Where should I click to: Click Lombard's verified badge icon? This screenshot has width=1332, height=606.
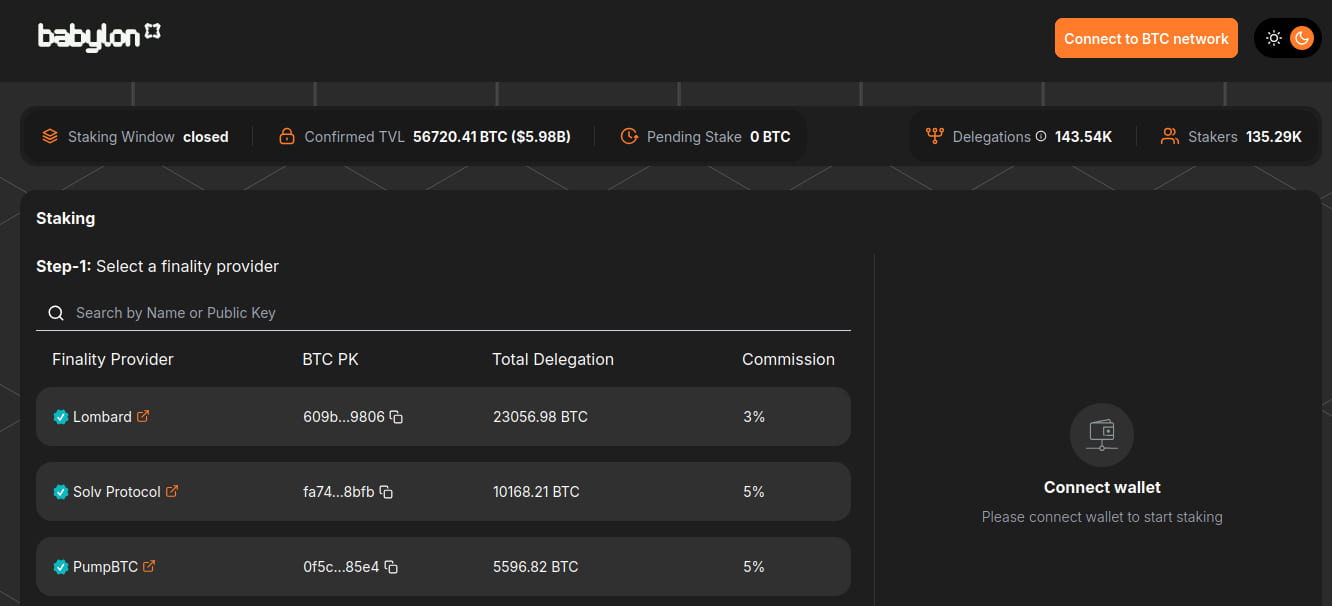60,417
